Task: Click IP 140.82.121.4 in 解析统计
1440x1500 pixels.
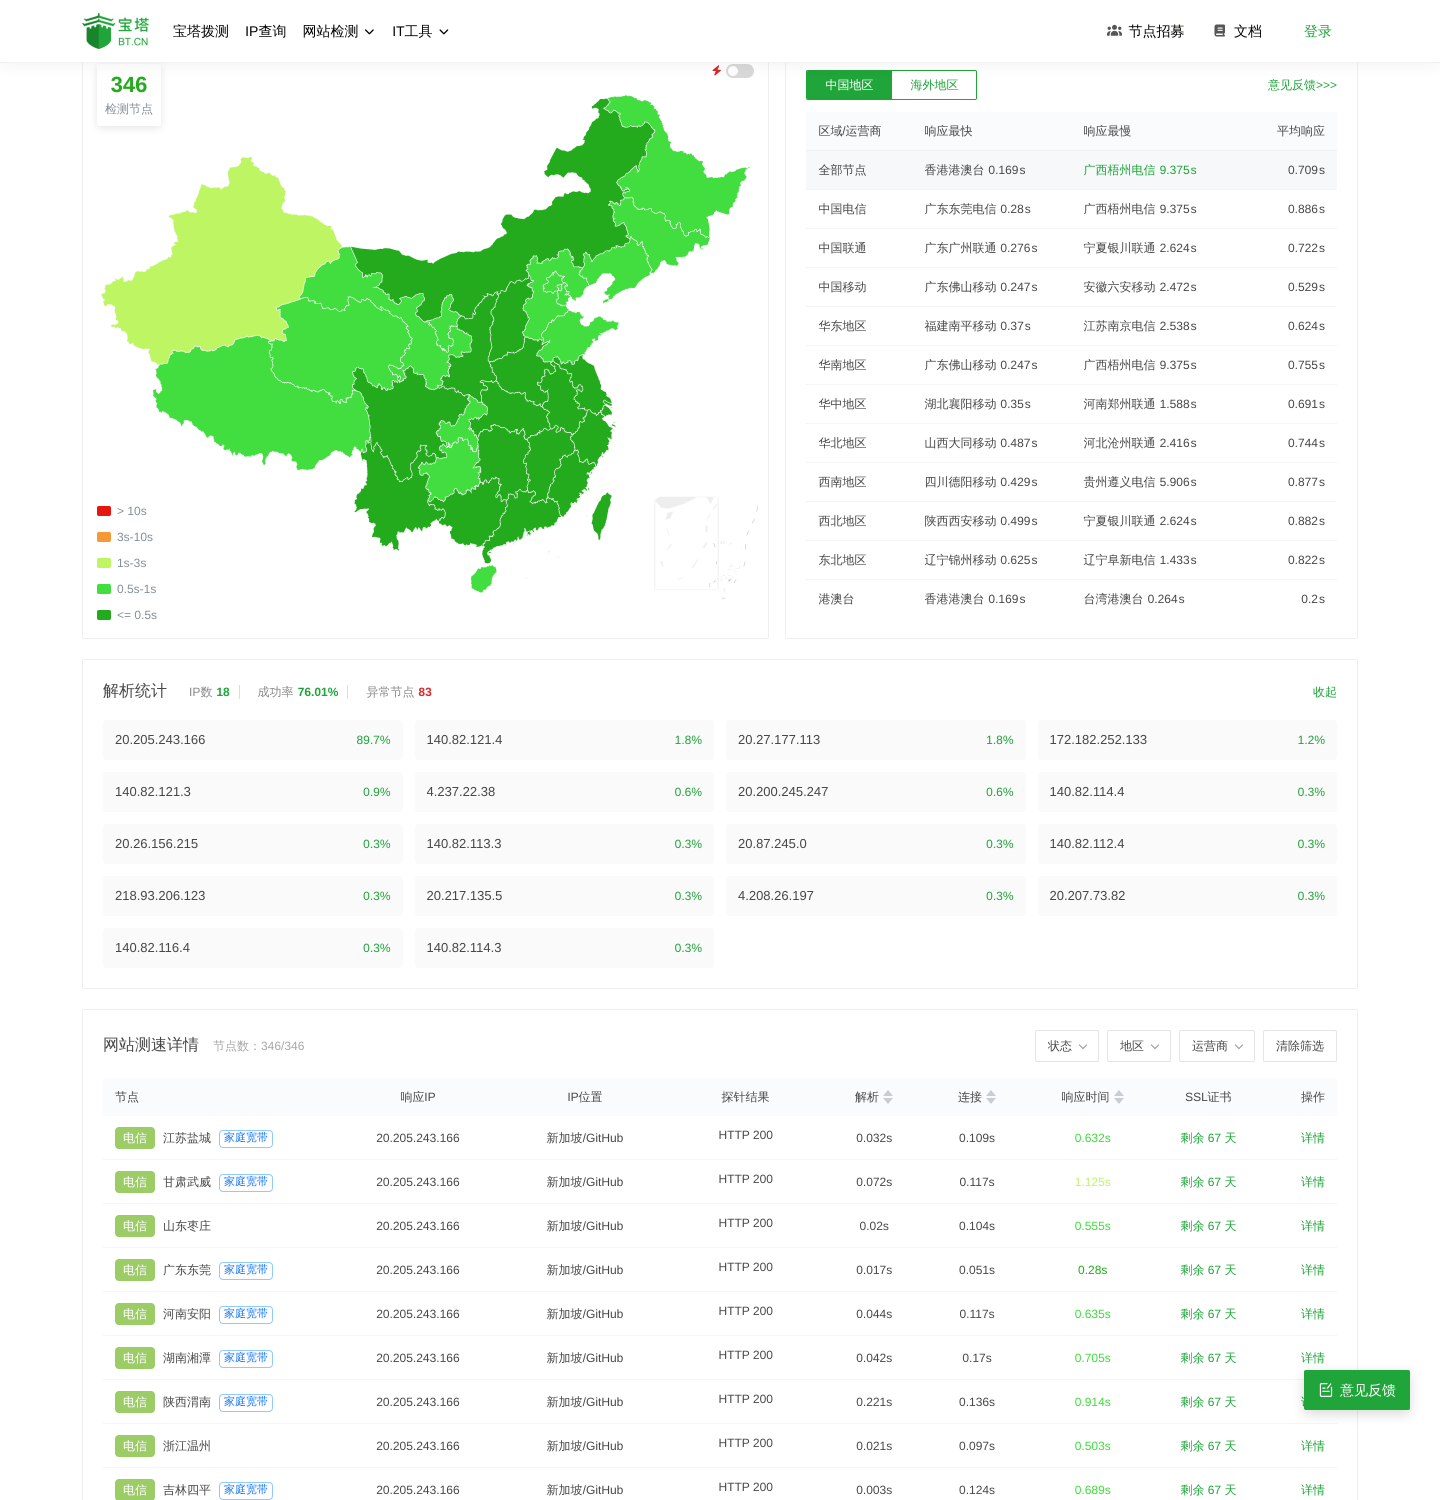Action: click(464, 740)
